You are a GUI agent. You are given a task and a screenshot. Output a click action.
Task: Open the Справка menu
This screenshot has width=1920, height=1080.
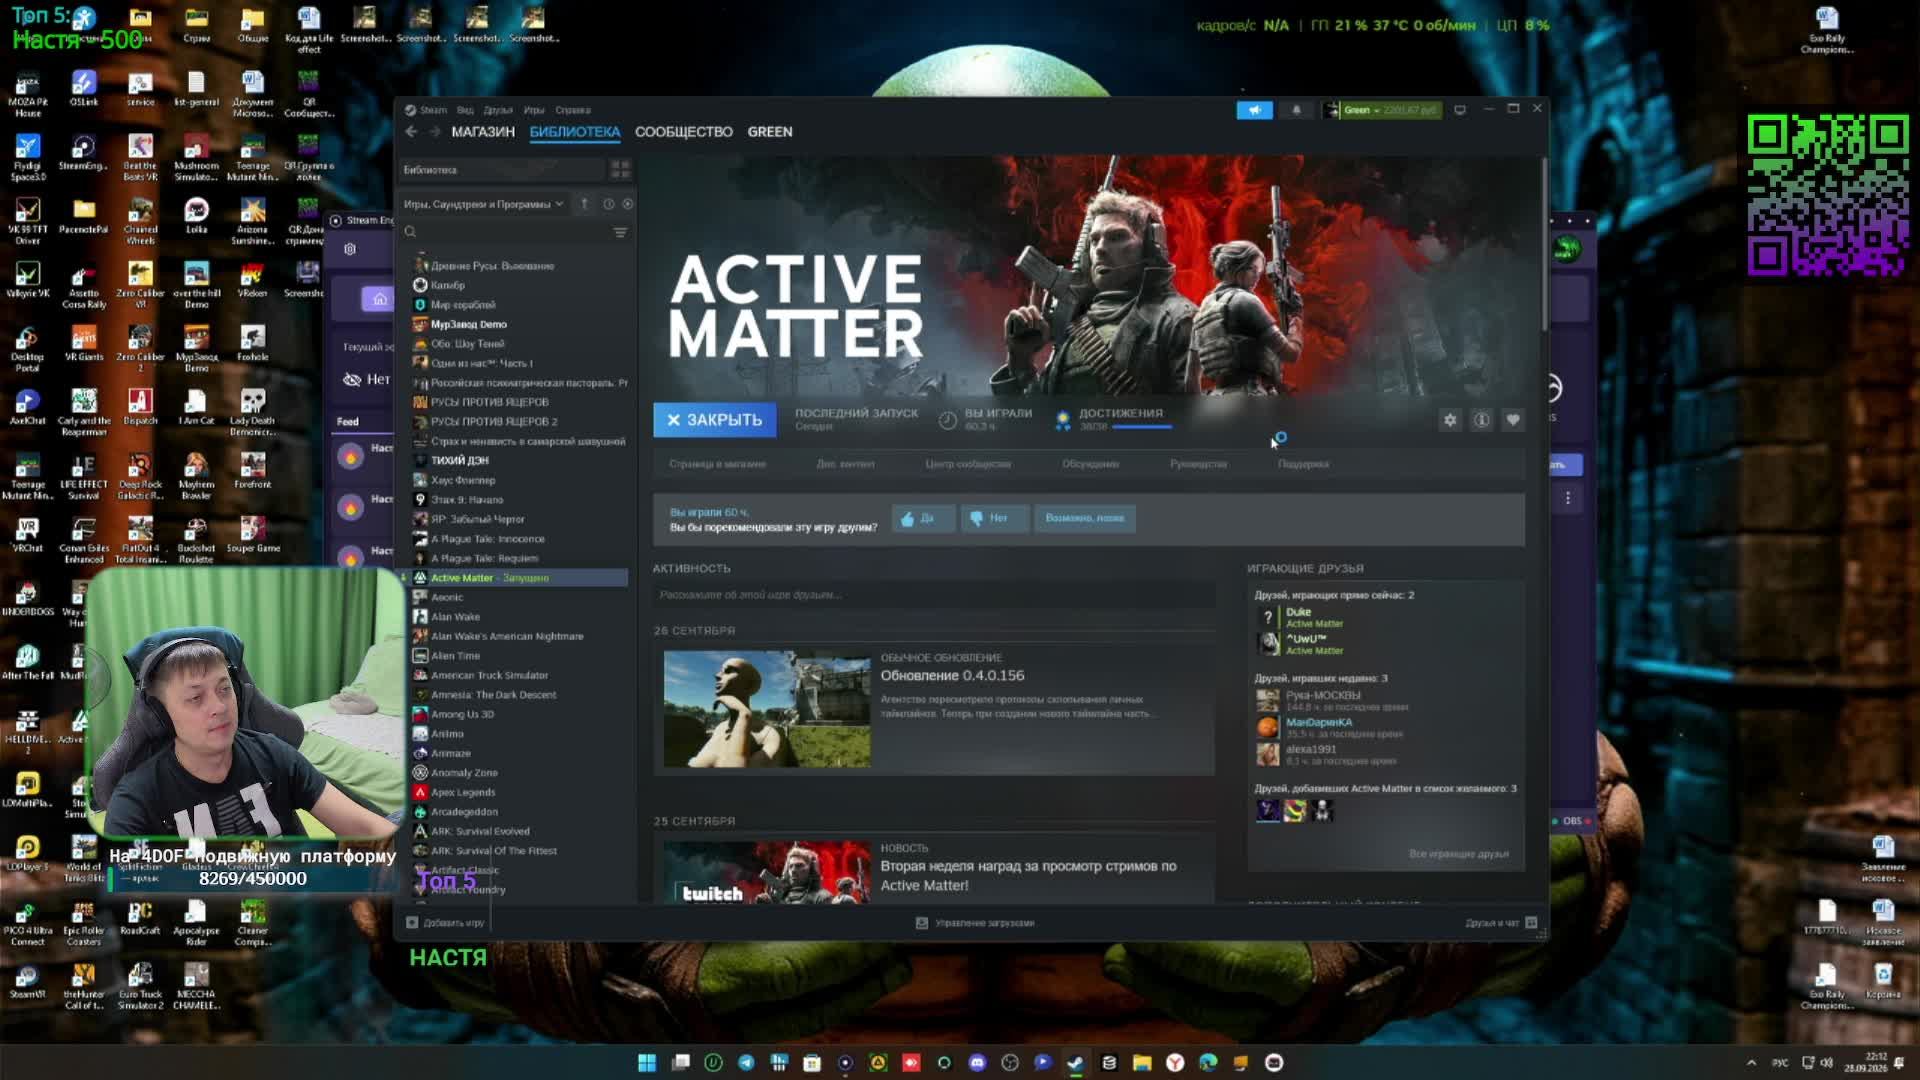coord(573,110)
